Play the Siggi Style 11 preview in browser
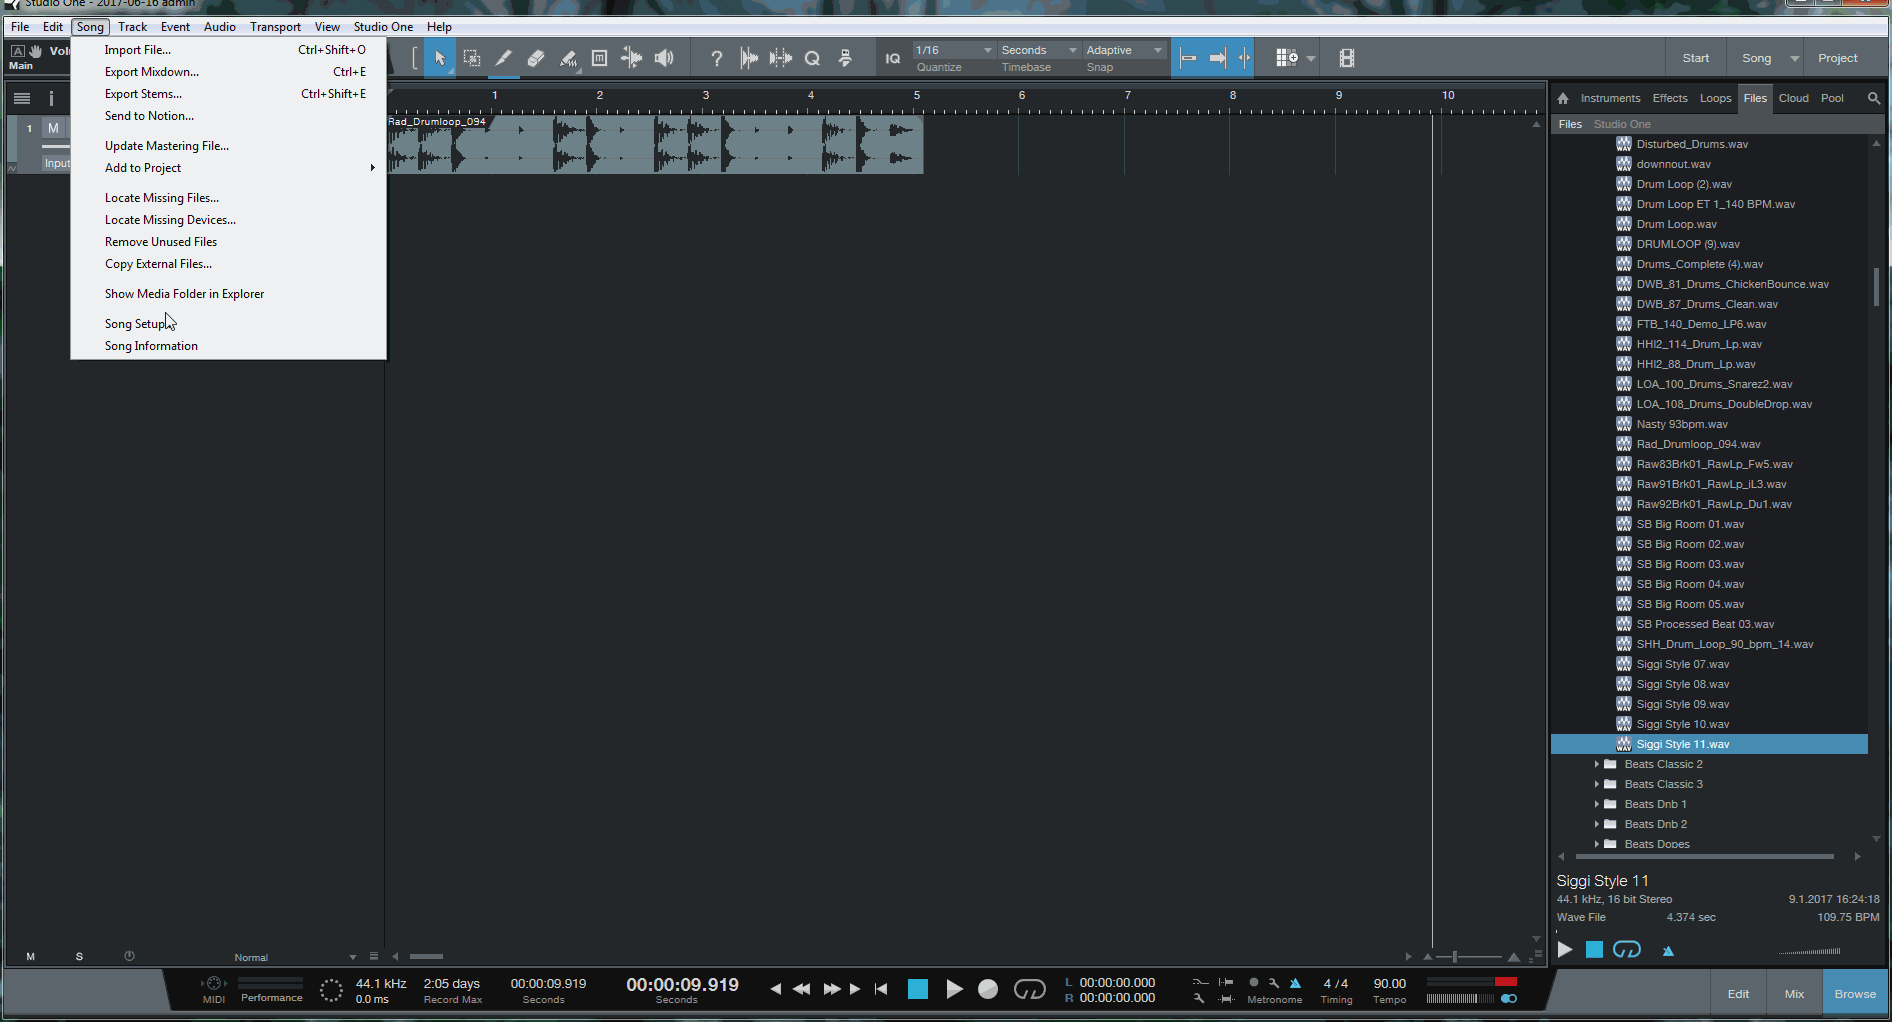 [1565, 949]
